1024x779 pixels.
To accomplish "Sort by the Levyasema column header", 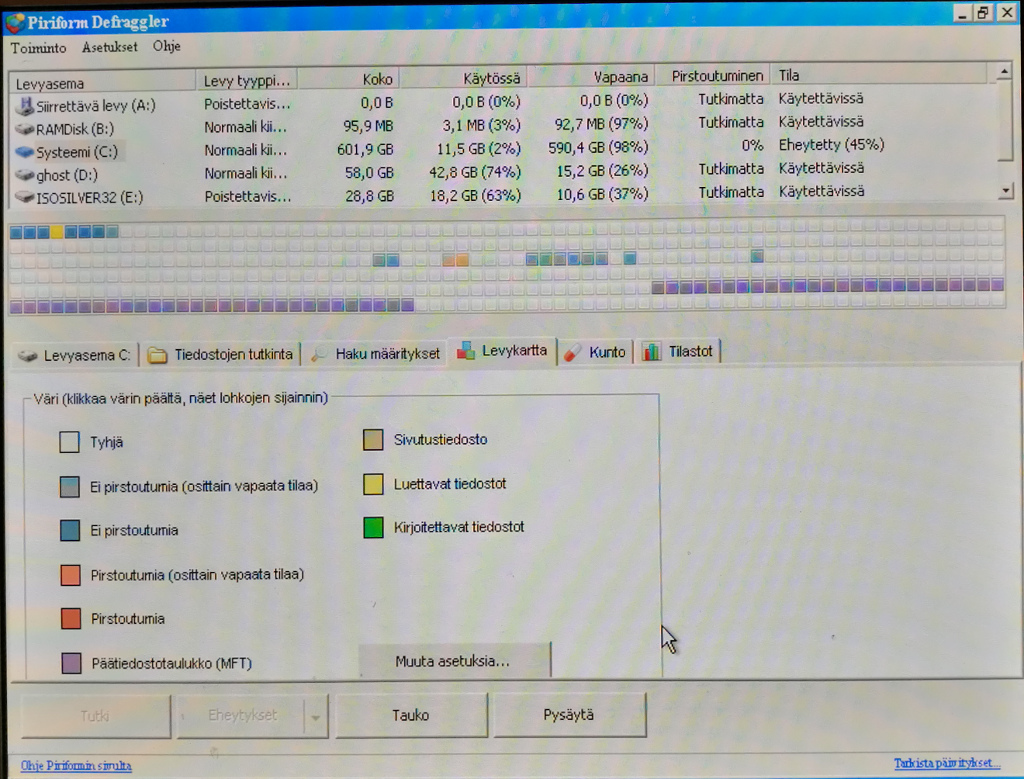I will [x=102, y=83].
